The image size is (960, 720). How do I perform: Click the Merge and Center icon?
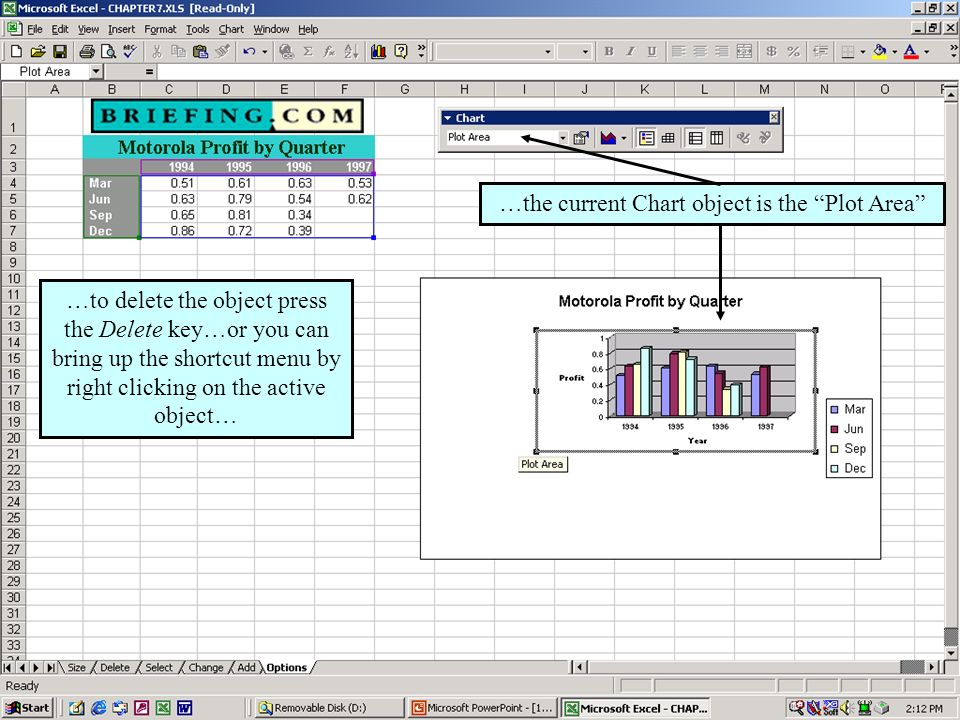coord(744,51)
